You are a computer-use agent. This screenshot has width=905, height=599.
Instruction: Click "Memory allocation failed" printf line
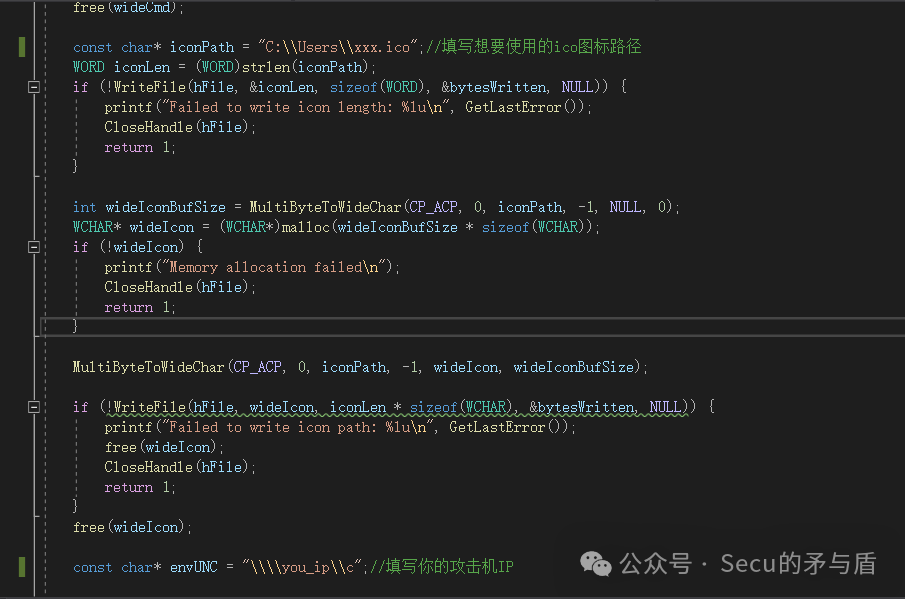point(252,267)
